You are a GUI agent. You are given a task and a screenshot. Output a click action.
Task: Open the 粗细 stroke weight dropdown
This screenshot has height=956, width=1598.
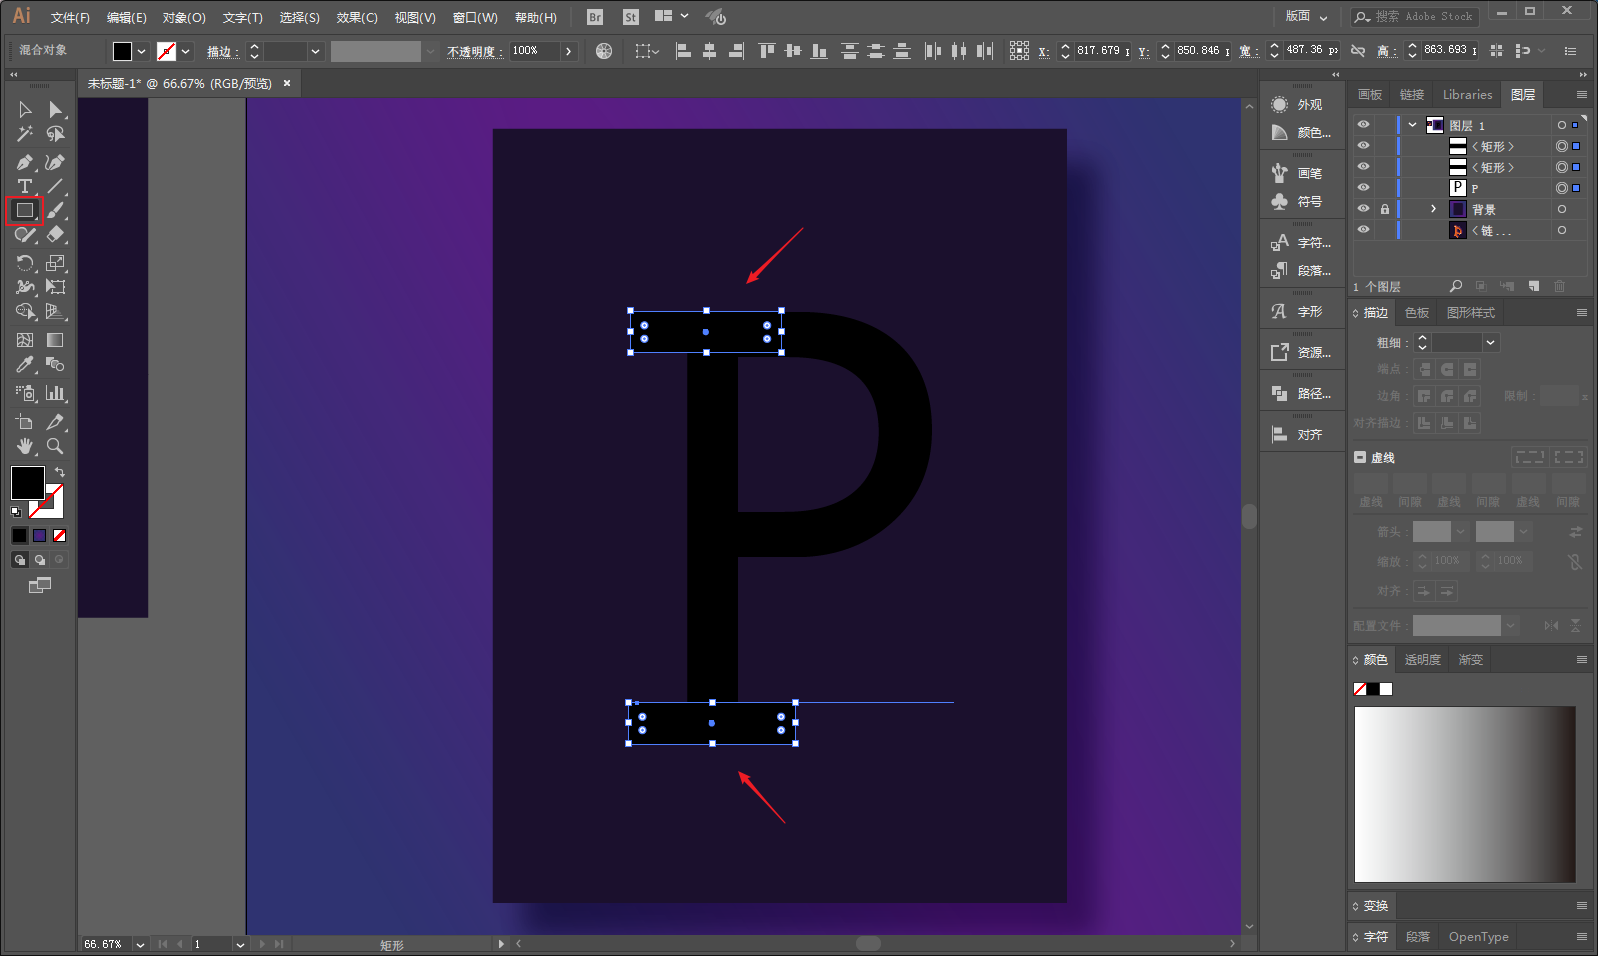click(1491, 343)
